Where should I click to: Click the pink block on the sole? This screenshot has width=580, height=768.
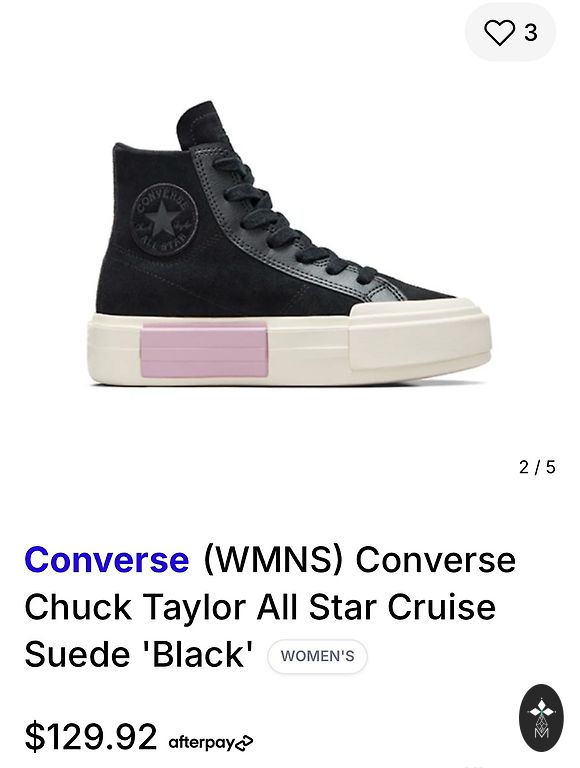tap(204, 353)
